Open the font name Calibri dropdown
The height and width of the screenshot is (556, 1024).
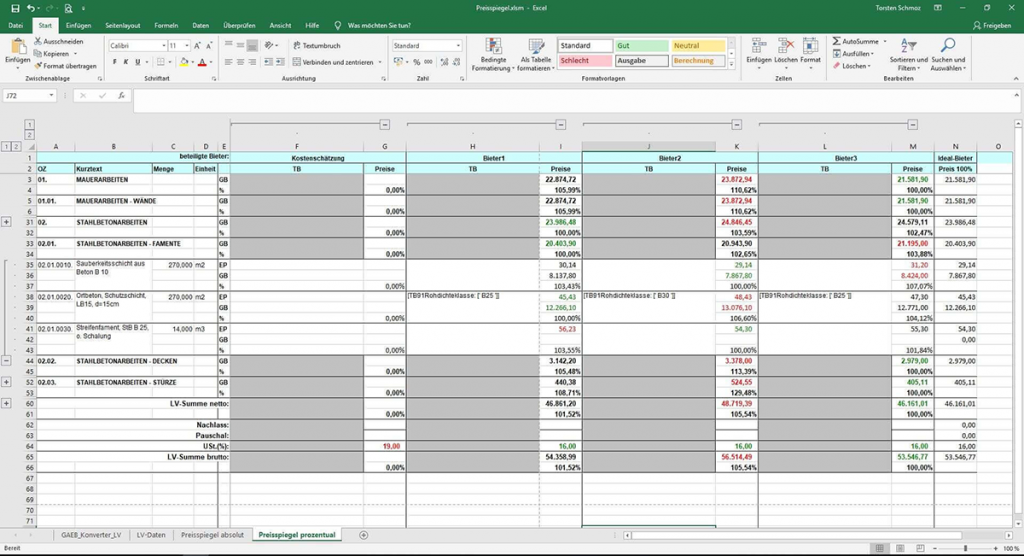(x=163, y=46)
